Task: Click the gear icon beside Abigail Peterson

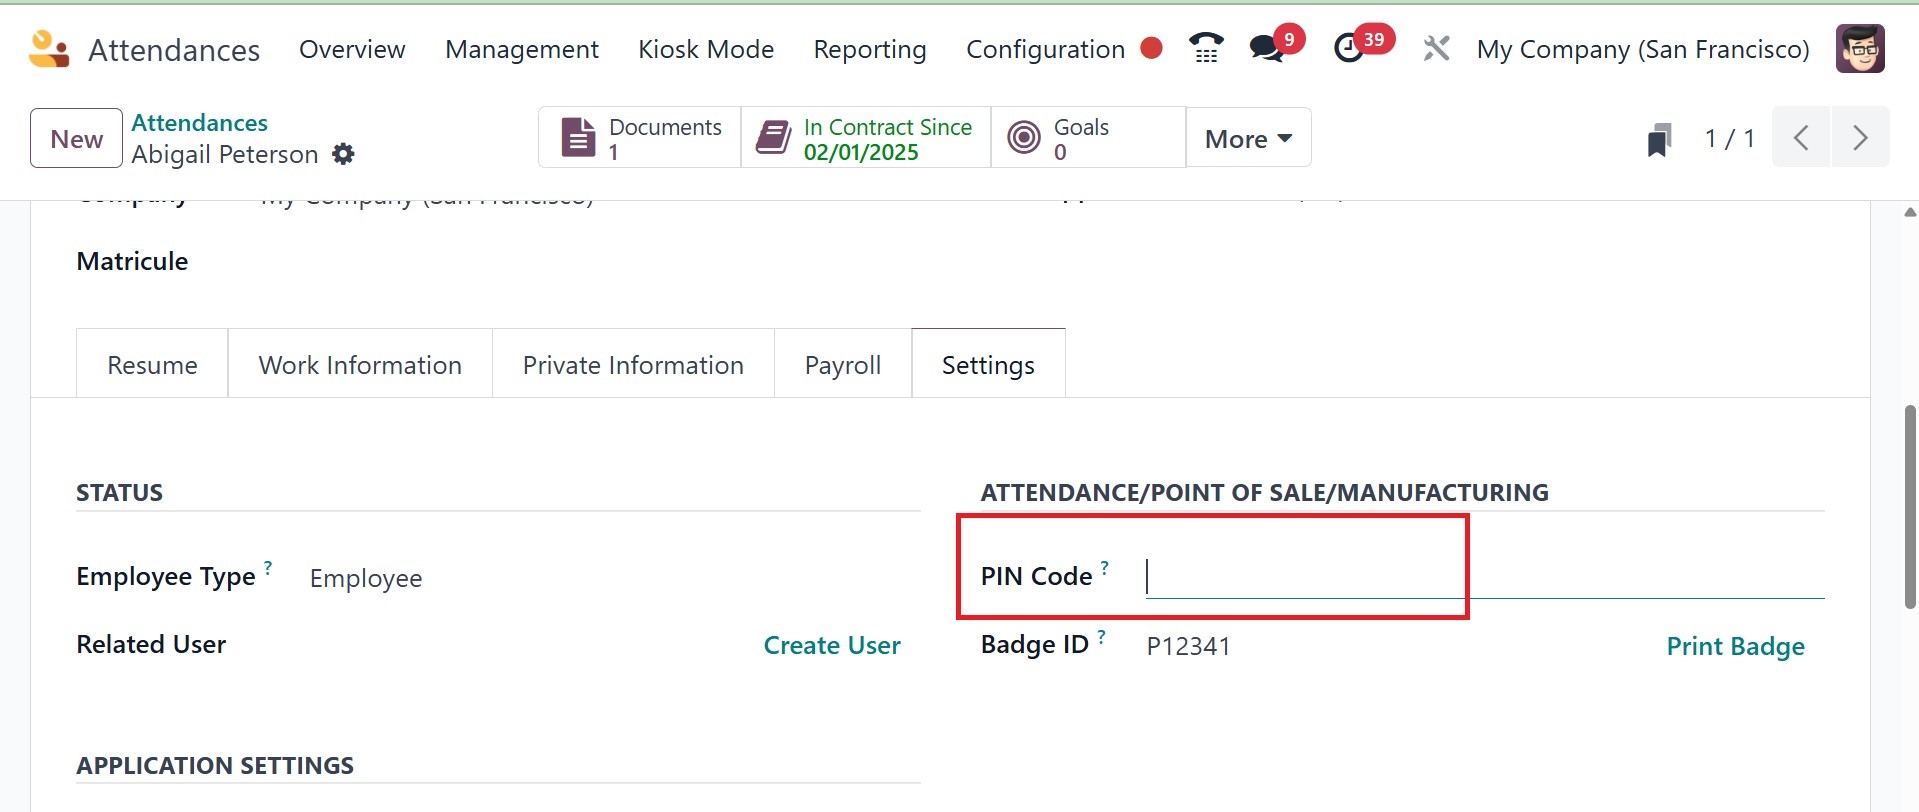Action: [x=343, y=154]
